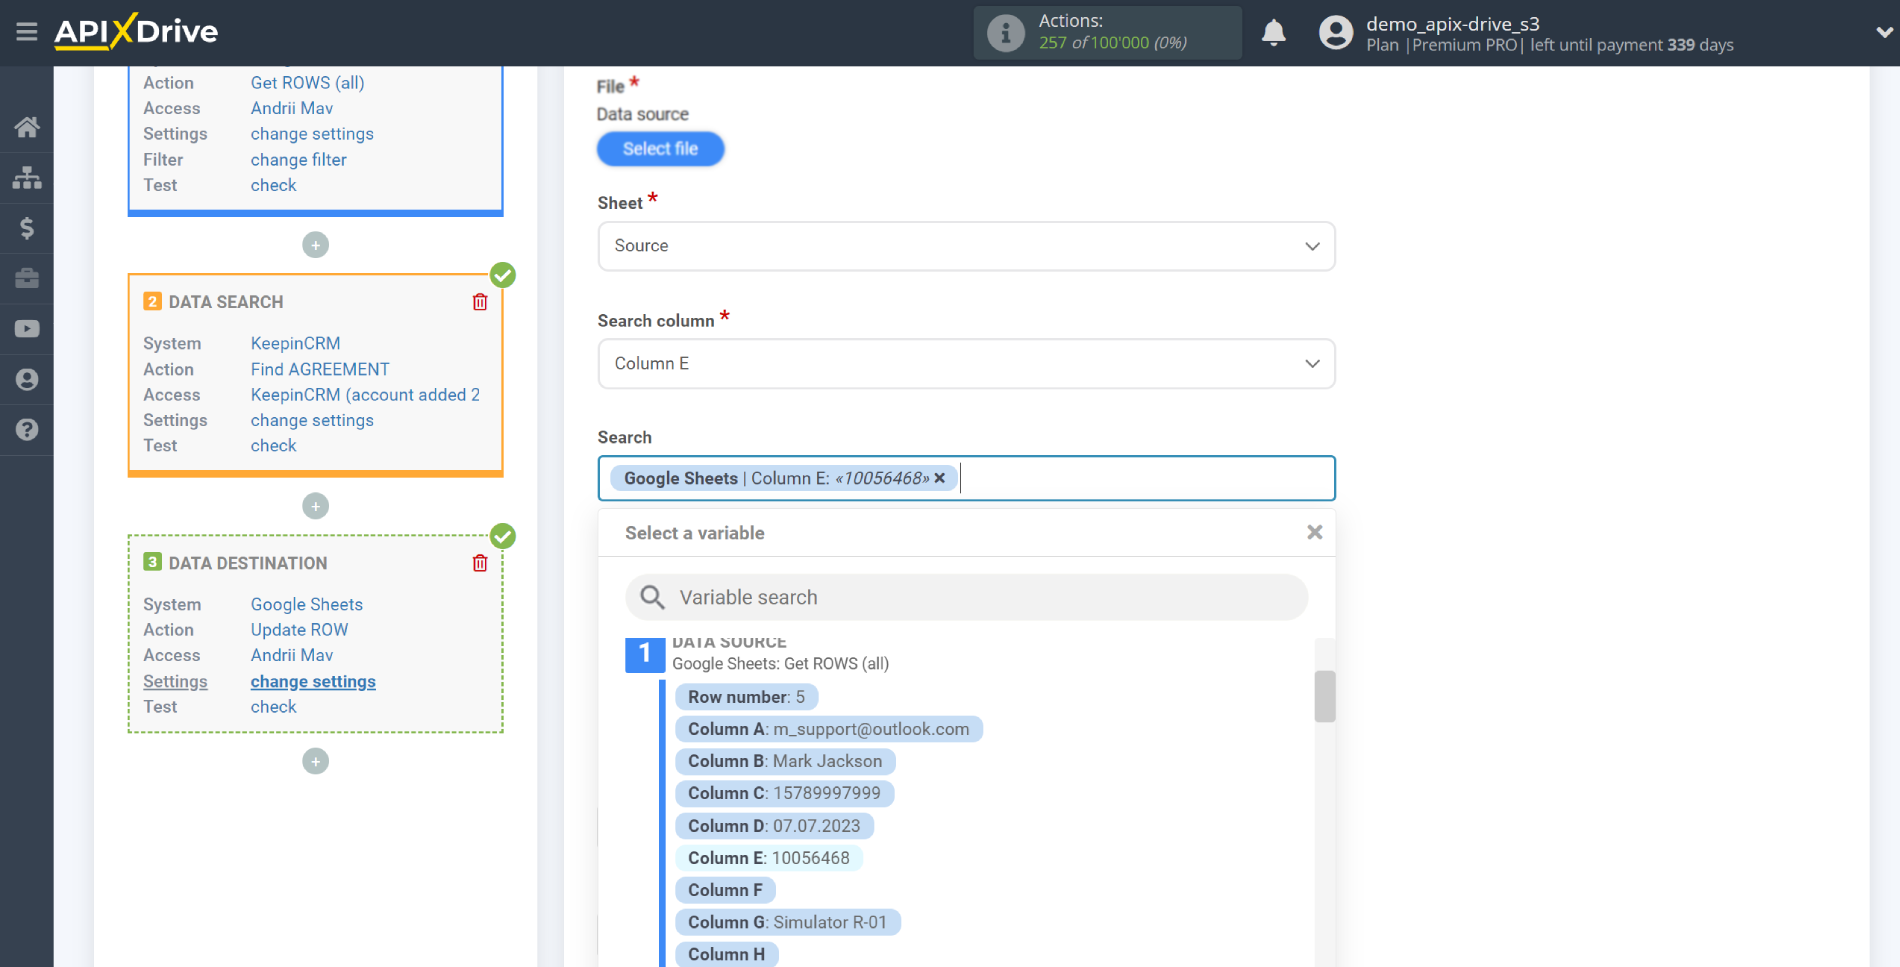Select Column B: Mark Jackson variable
The image size is (1900, 967).
(785, 761)
